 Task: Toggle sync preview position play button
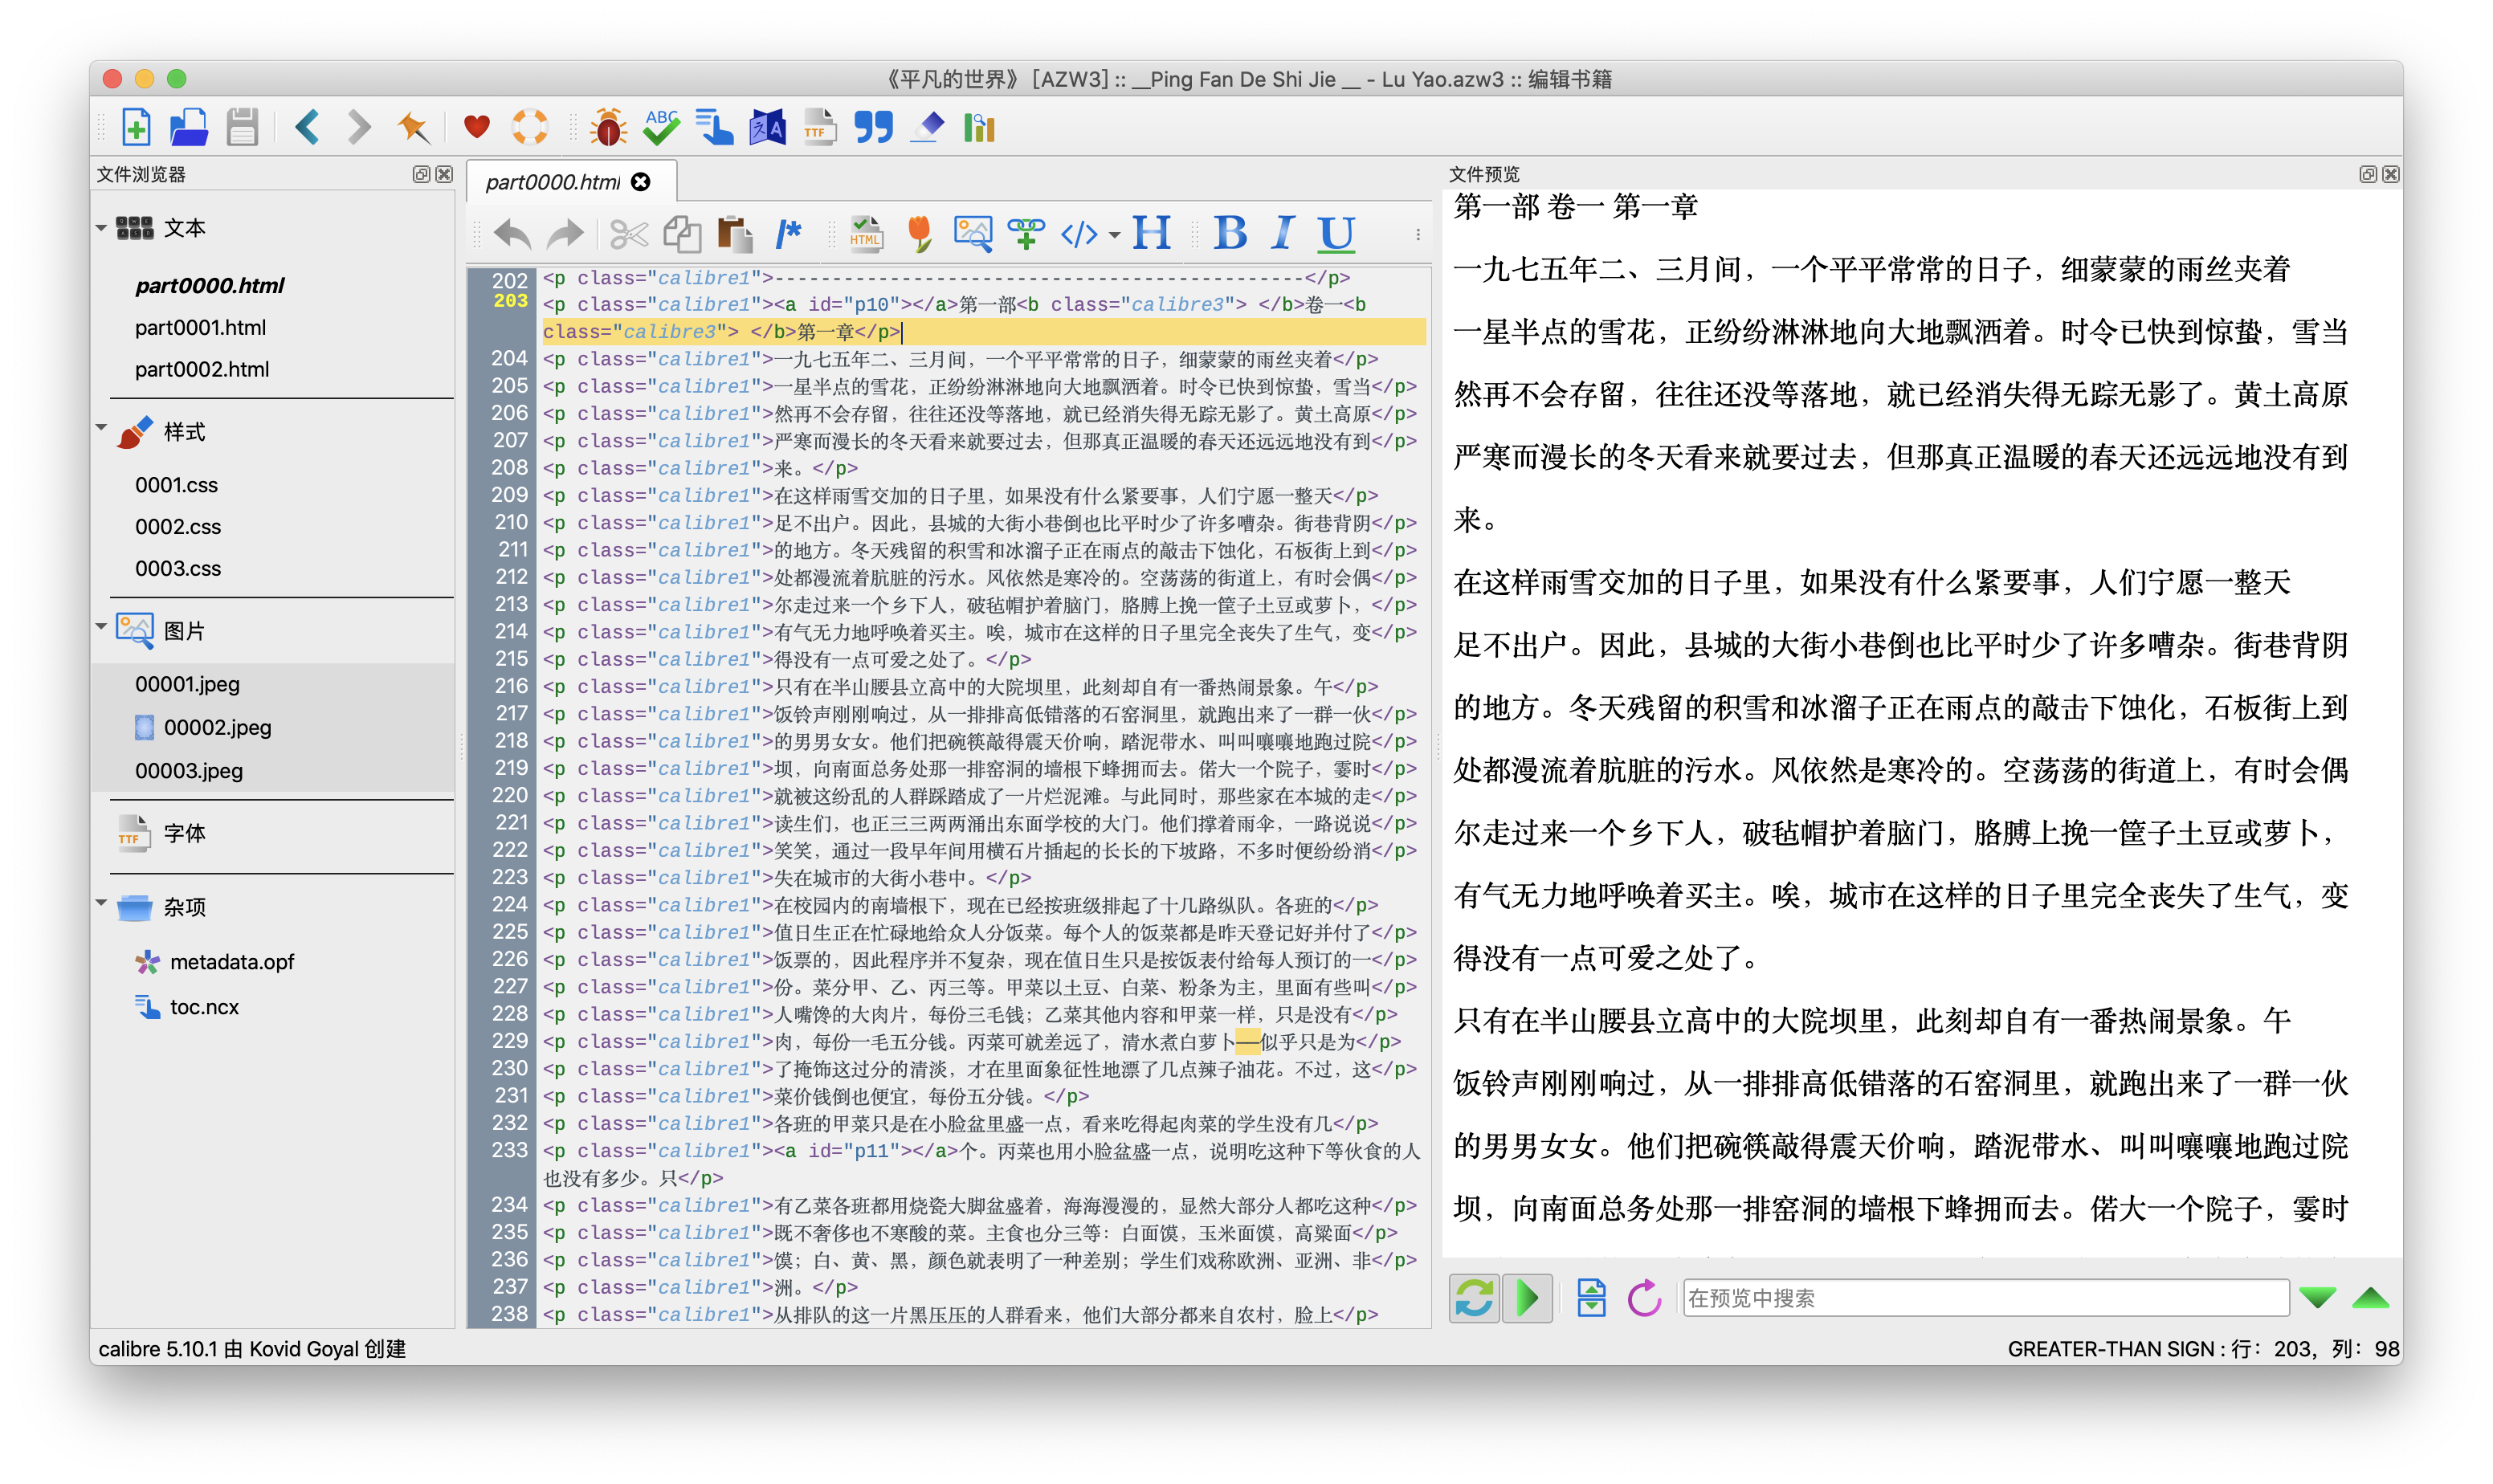click(1527, 1298)
